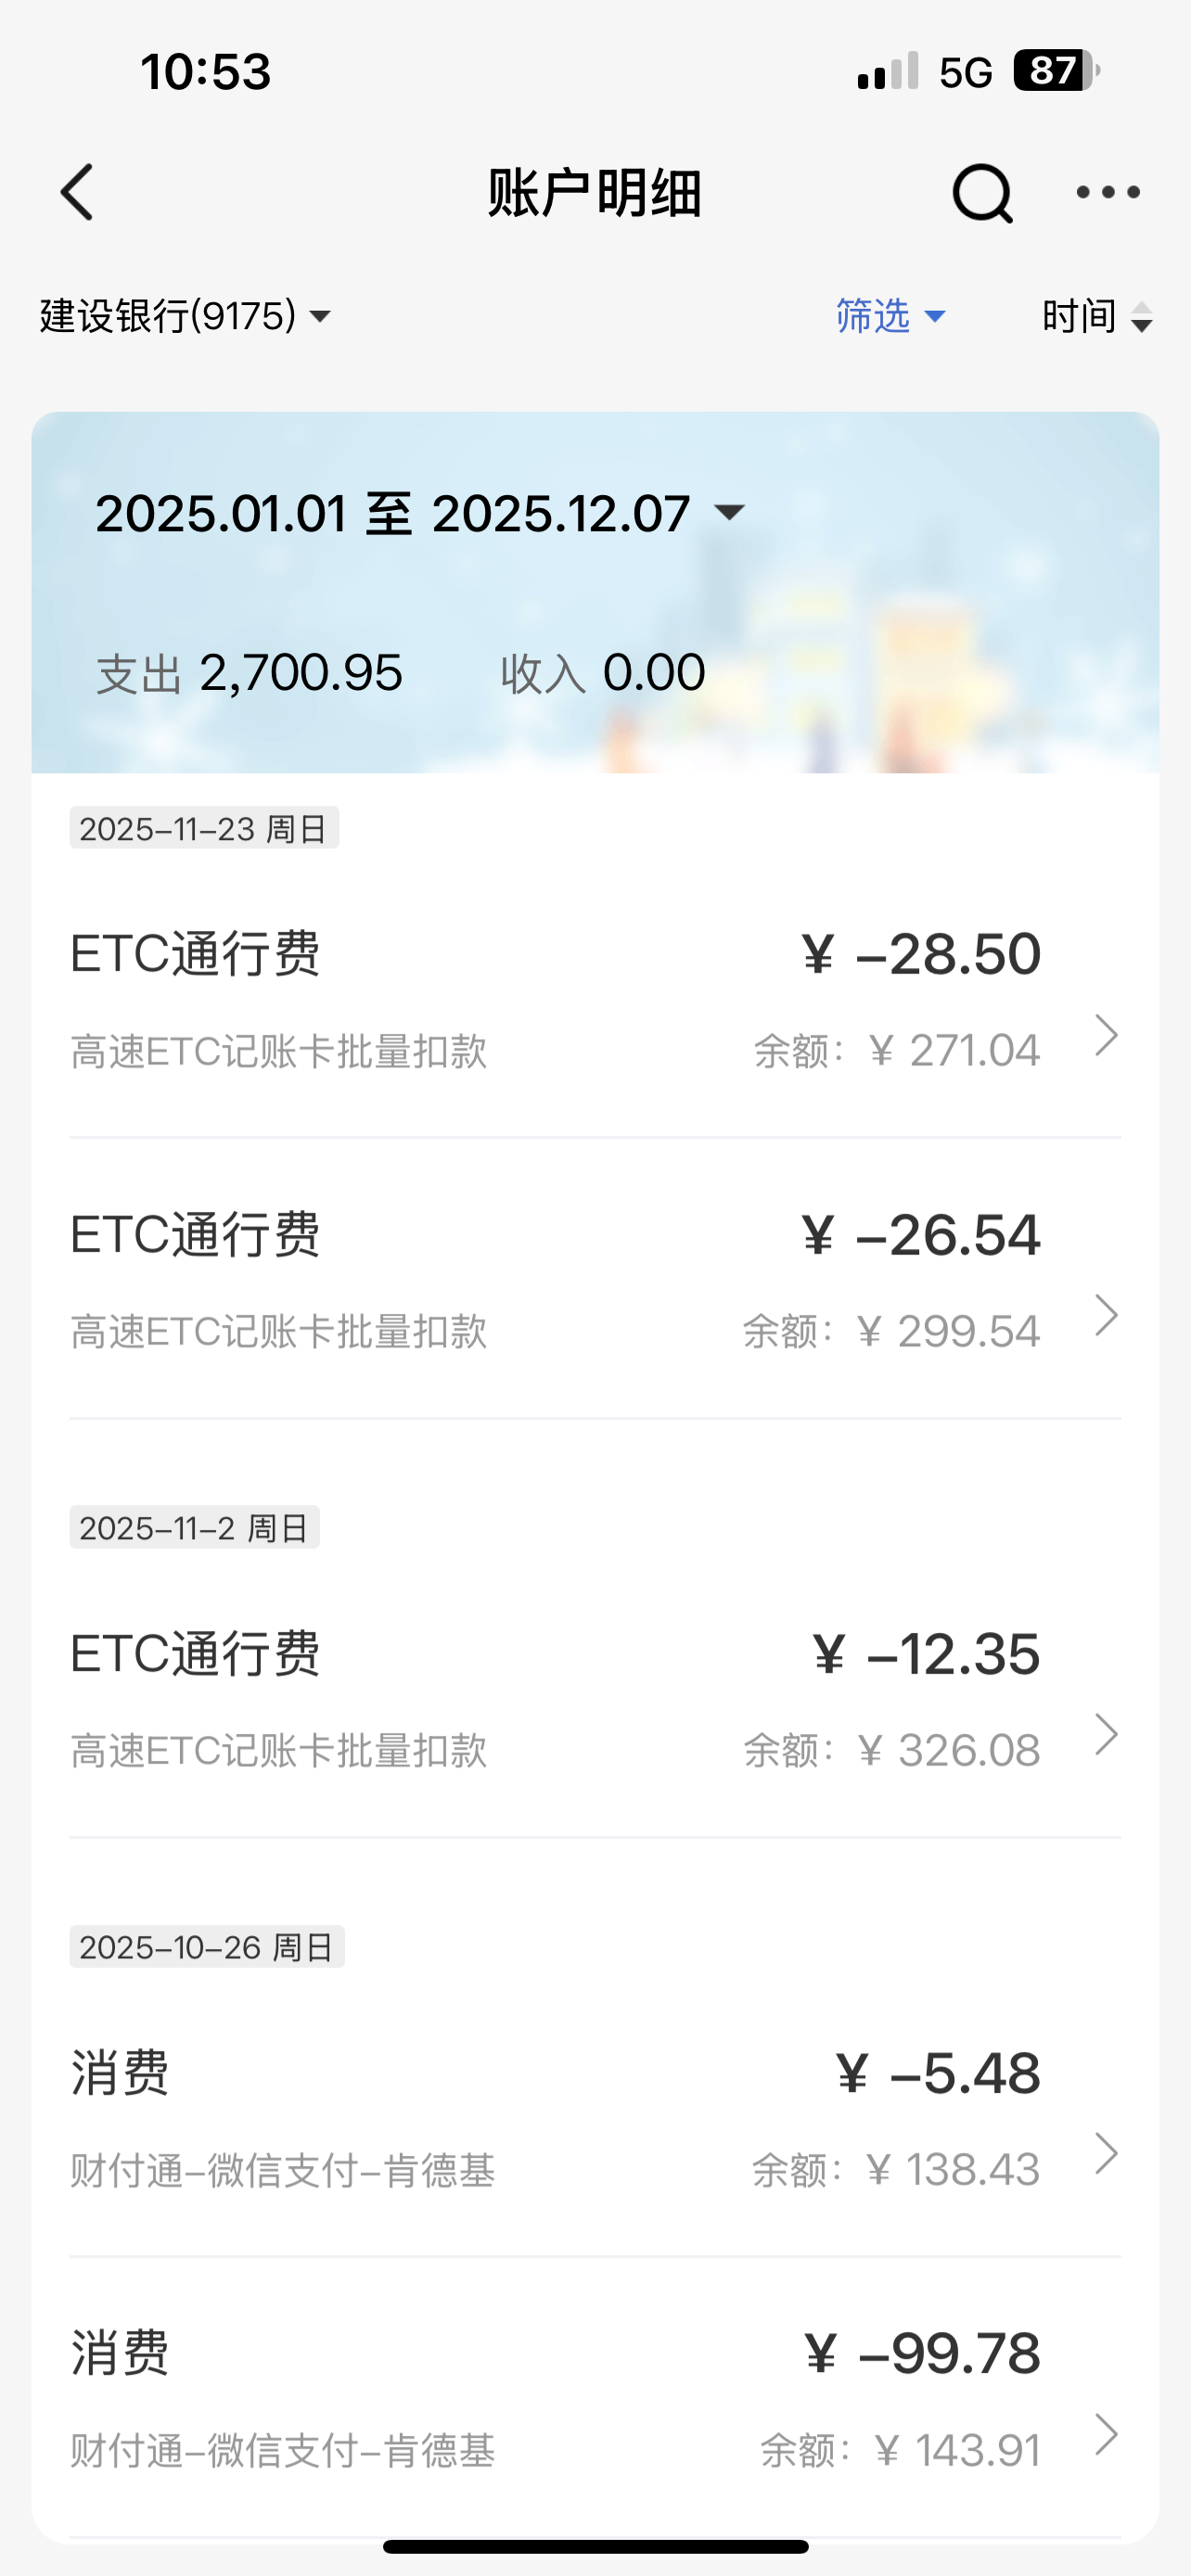Open details chevron for ¥-12.35 ETC charge
The image size is (1191, 2576).
pyautogui.click(x=1105, y=1734)
